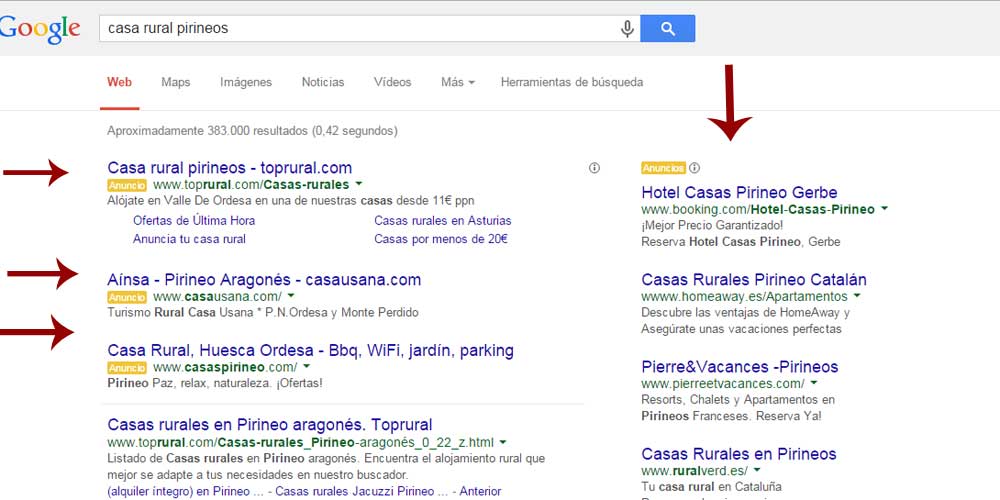Click the www.casausana.com/ green URL

217,297
